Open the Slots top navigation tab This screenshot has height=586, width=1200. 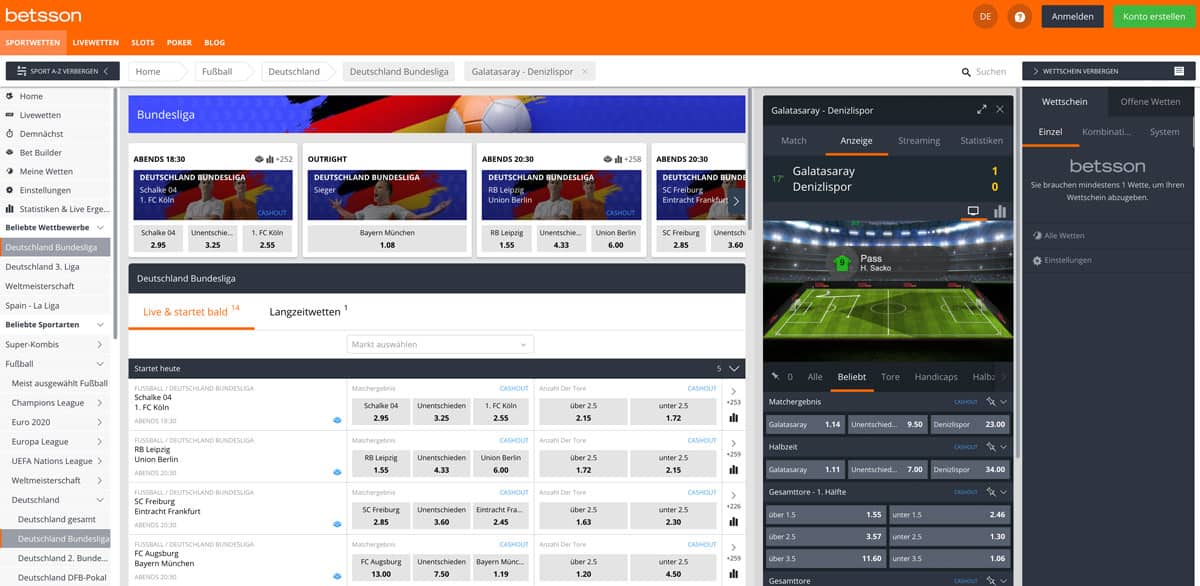[x=143, y=43]
